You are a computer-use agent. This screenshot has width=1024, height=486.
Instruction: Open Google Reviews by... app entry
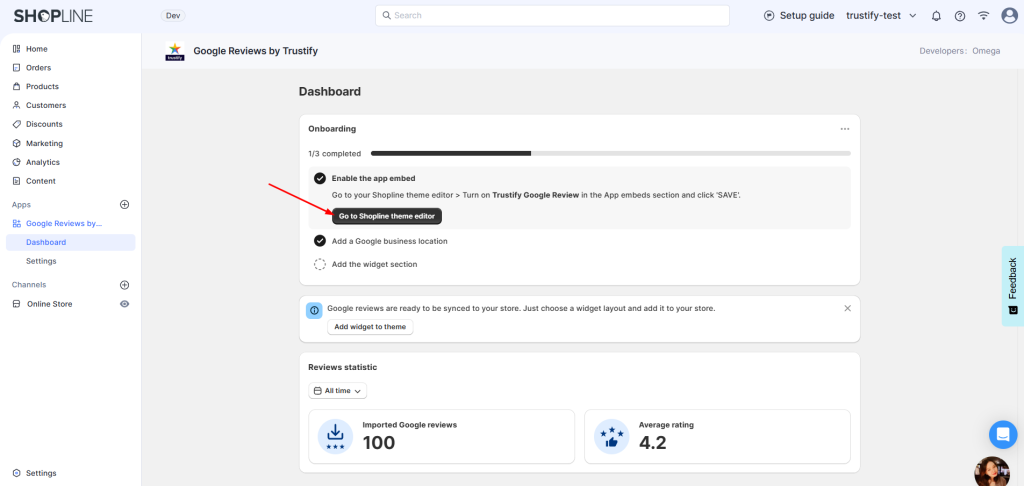pyautogui.click(x=64, y=223)
